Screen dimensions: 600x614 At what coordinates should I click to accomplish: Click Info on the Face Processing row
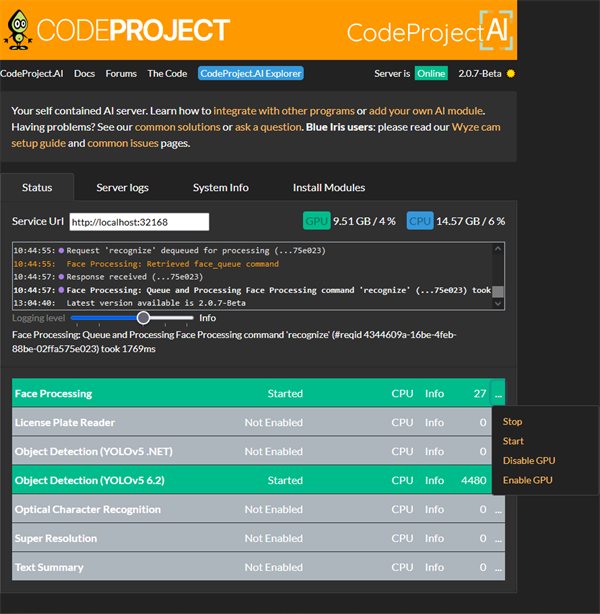pos(434,394)
